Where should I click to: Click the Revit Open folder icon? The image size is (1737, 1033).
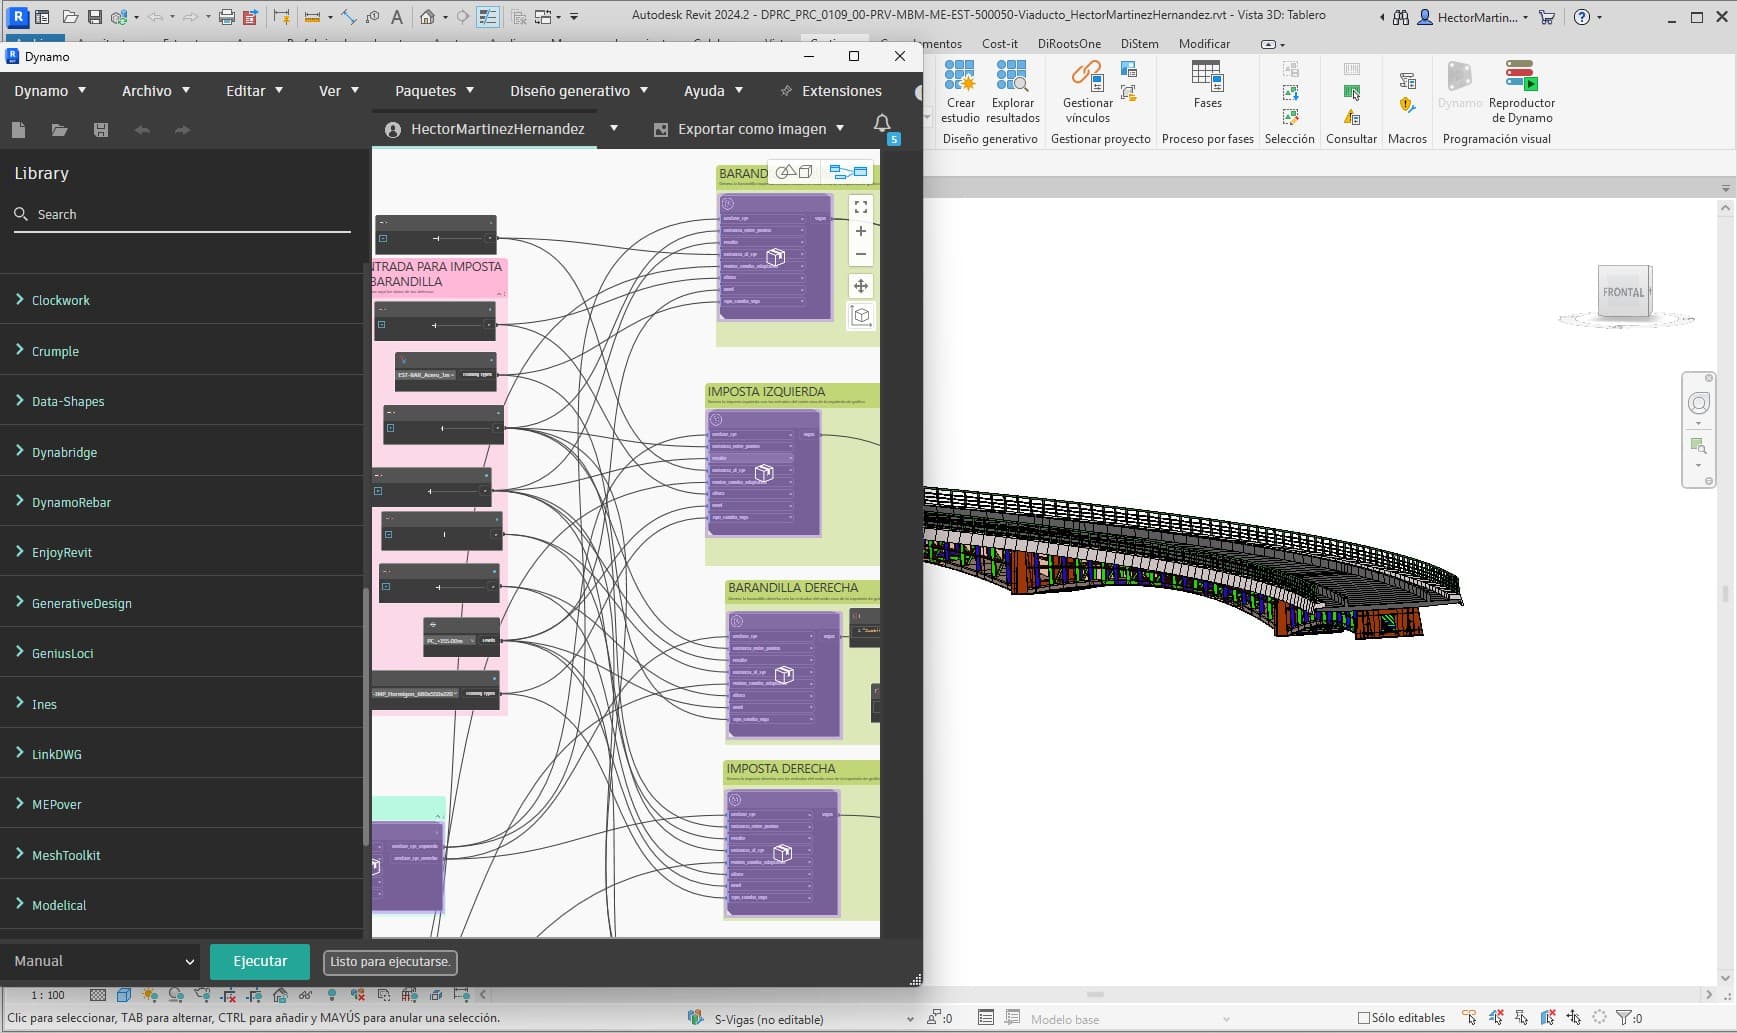pos(70,17)
